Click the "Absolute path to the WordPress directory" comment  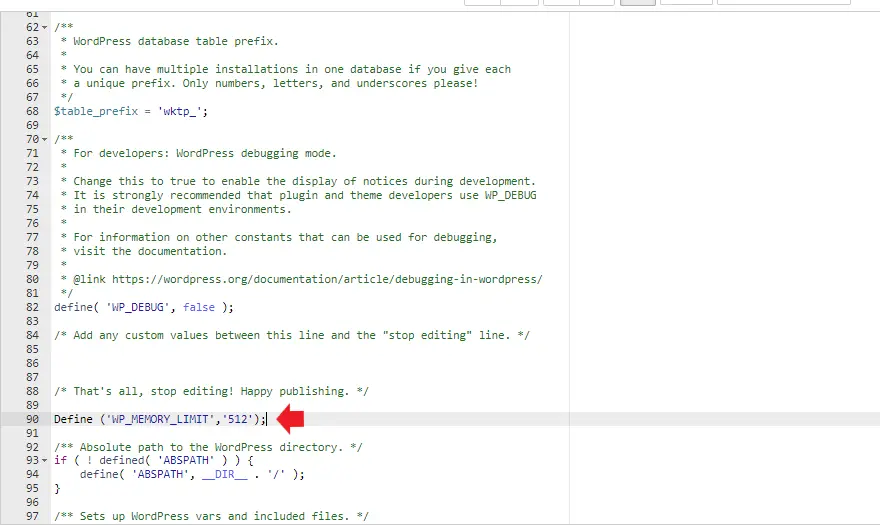click(208, 446)
